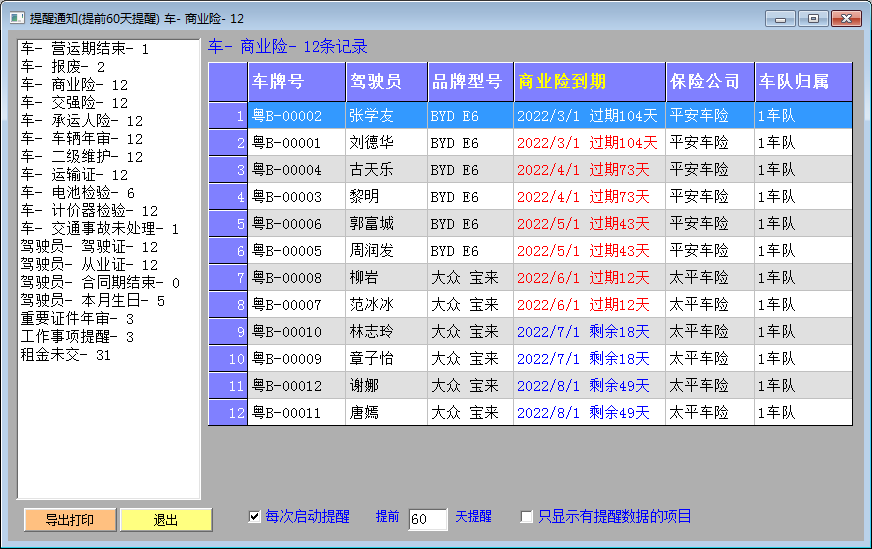
Task: Click the 驾驶员 column header
Action: (x=387, y=82)
